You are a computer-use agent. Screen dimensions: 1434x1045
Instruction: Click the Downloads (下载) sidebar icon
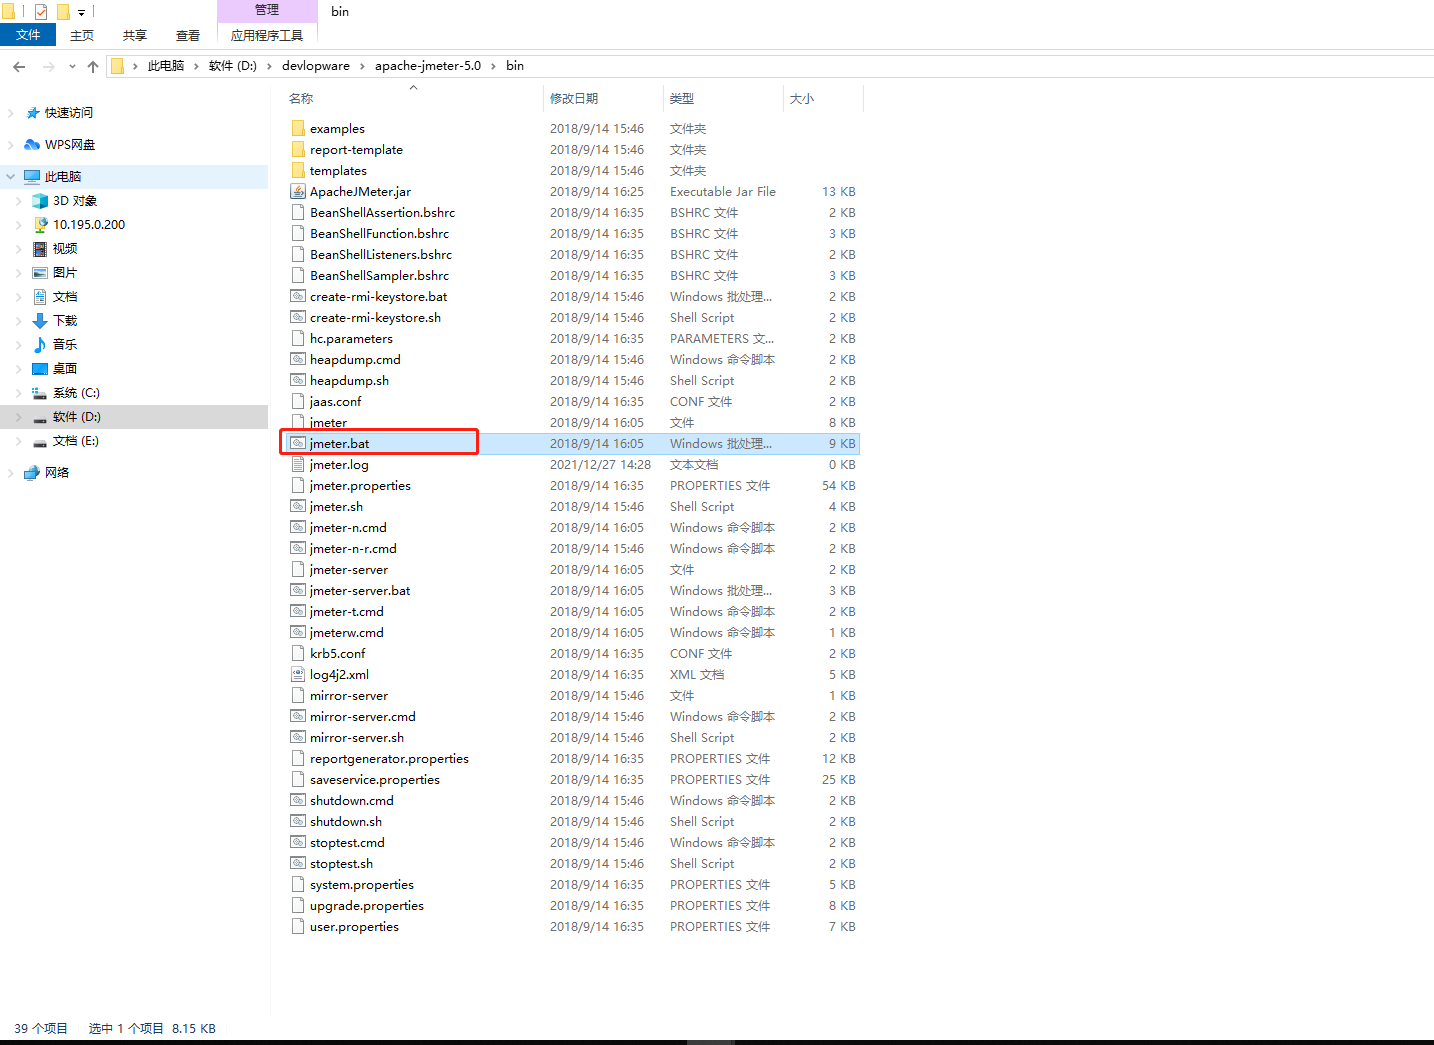pos(40,321)
